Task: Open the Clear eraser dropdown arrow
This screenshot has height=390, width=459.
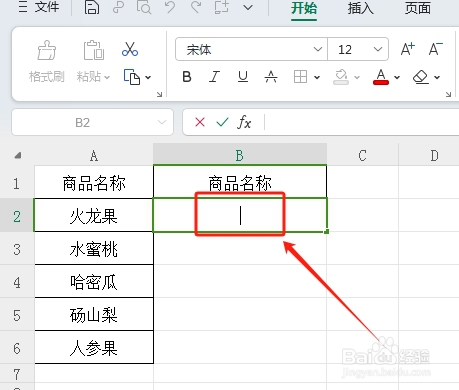Action: tap(437, 77)
